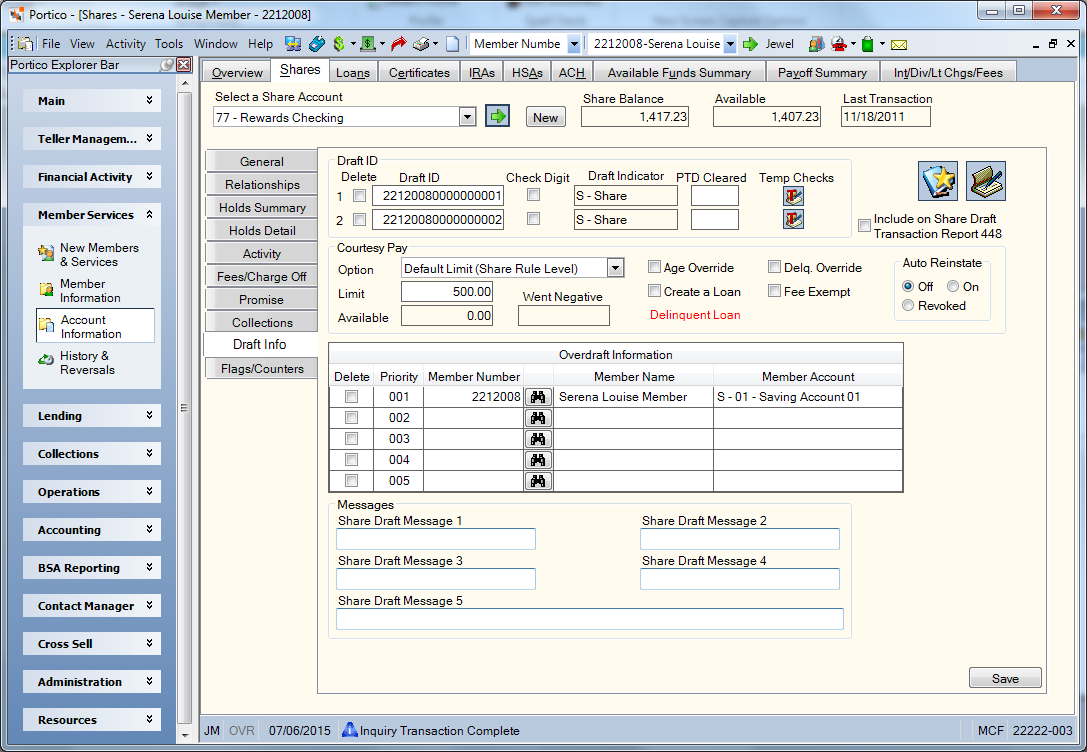The image size is (1087, 752).
Task: Click binoculars lookup for priority 005
Action: pyautogui.click(x=538, y=480)
